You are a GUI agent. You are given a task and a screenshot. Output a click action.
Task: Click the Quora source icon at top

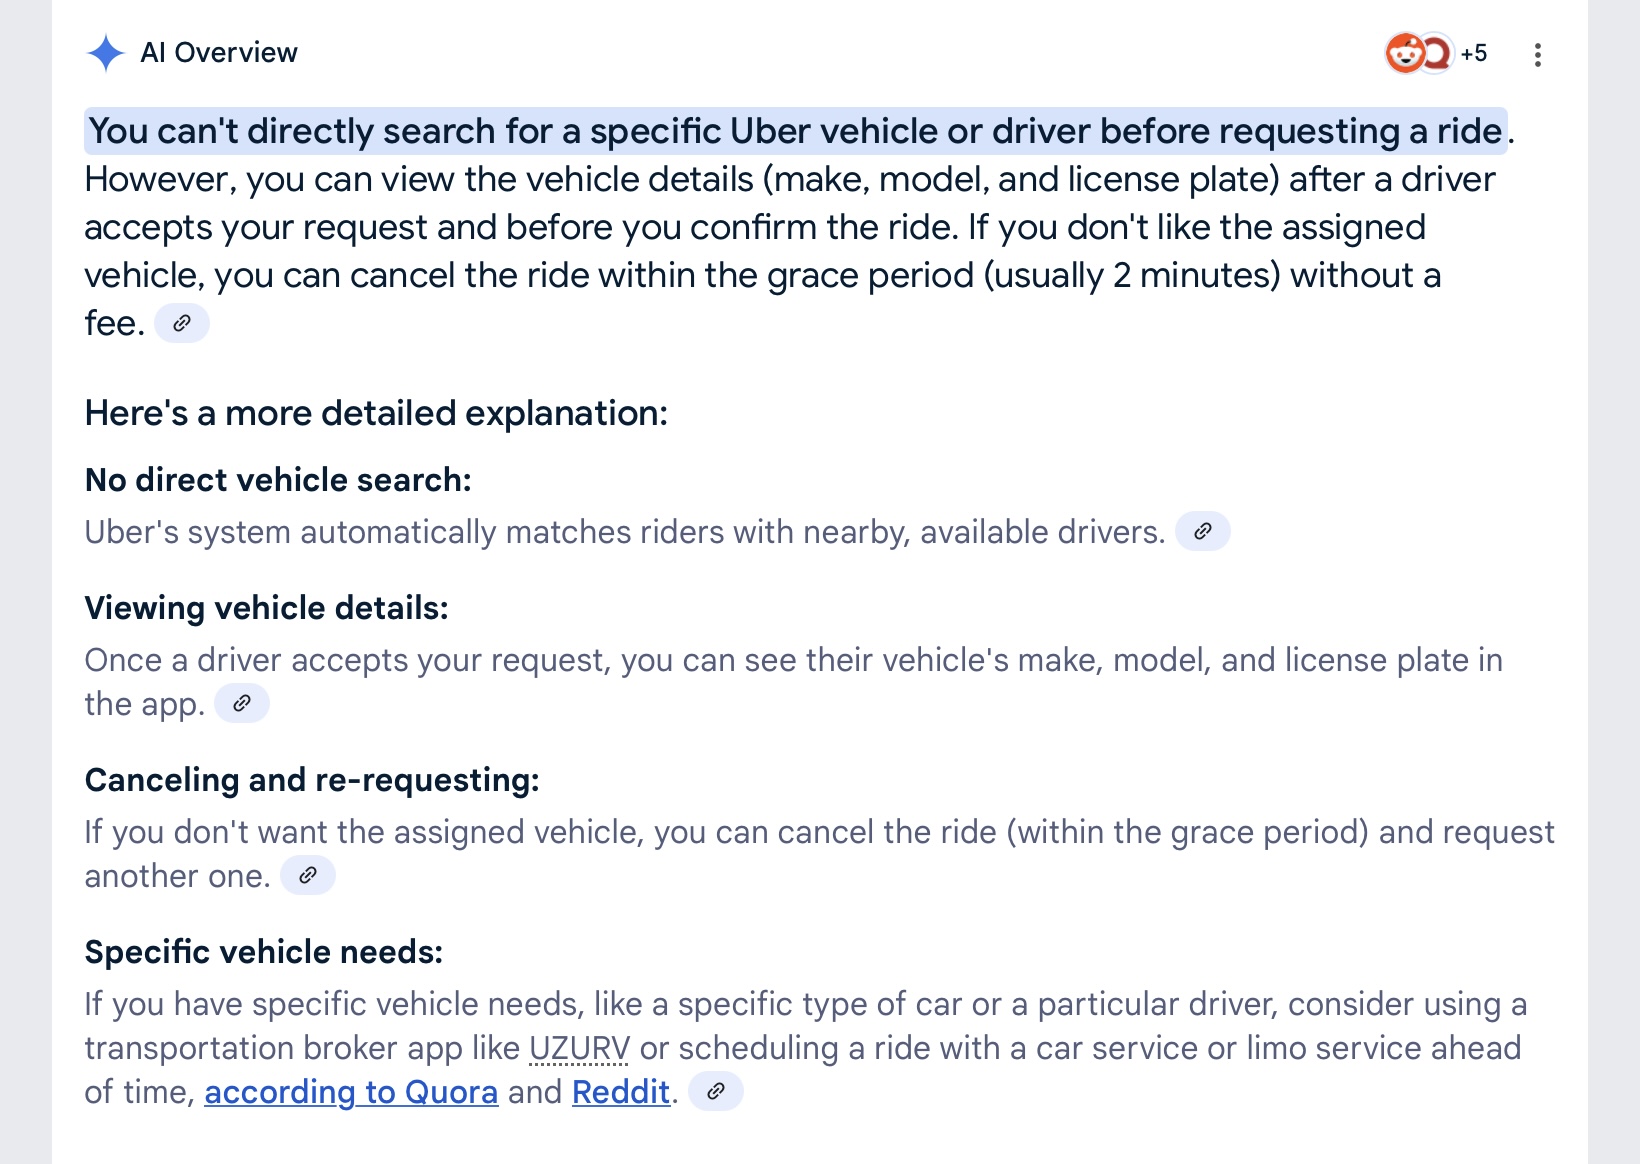(1436, 53)
